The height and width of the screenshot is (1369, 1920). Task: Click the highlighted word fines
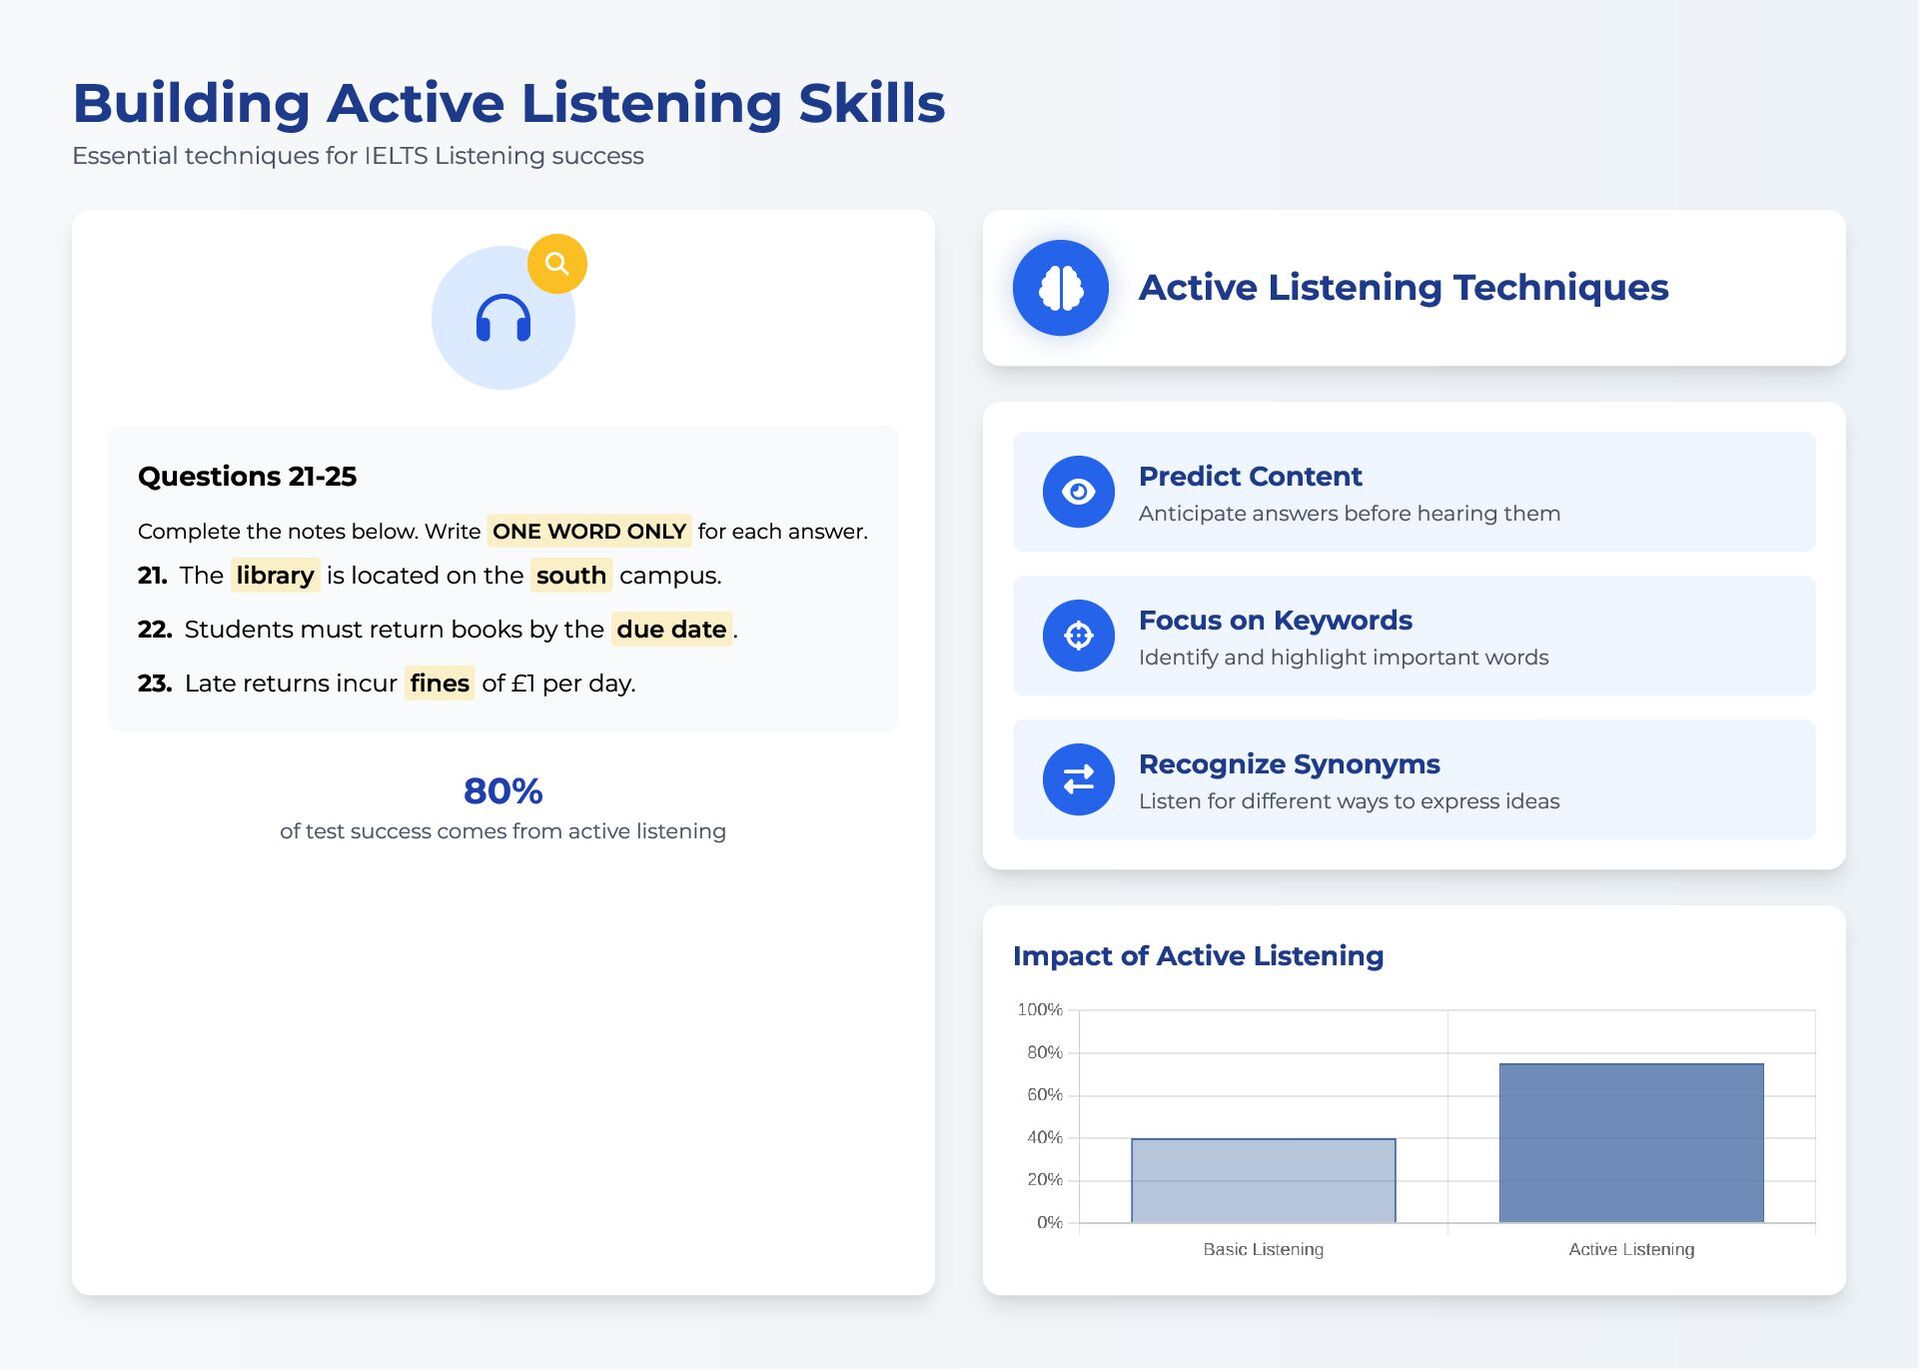pos(439,683)
